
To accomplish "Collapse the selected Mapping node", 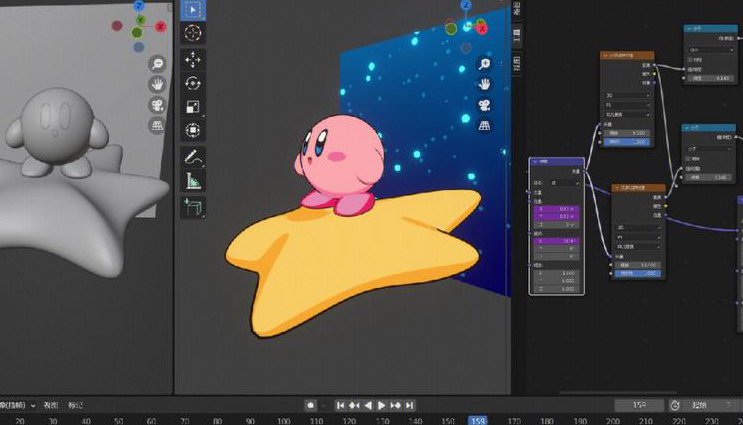I will pyautogui.click(x=535, y=162).
